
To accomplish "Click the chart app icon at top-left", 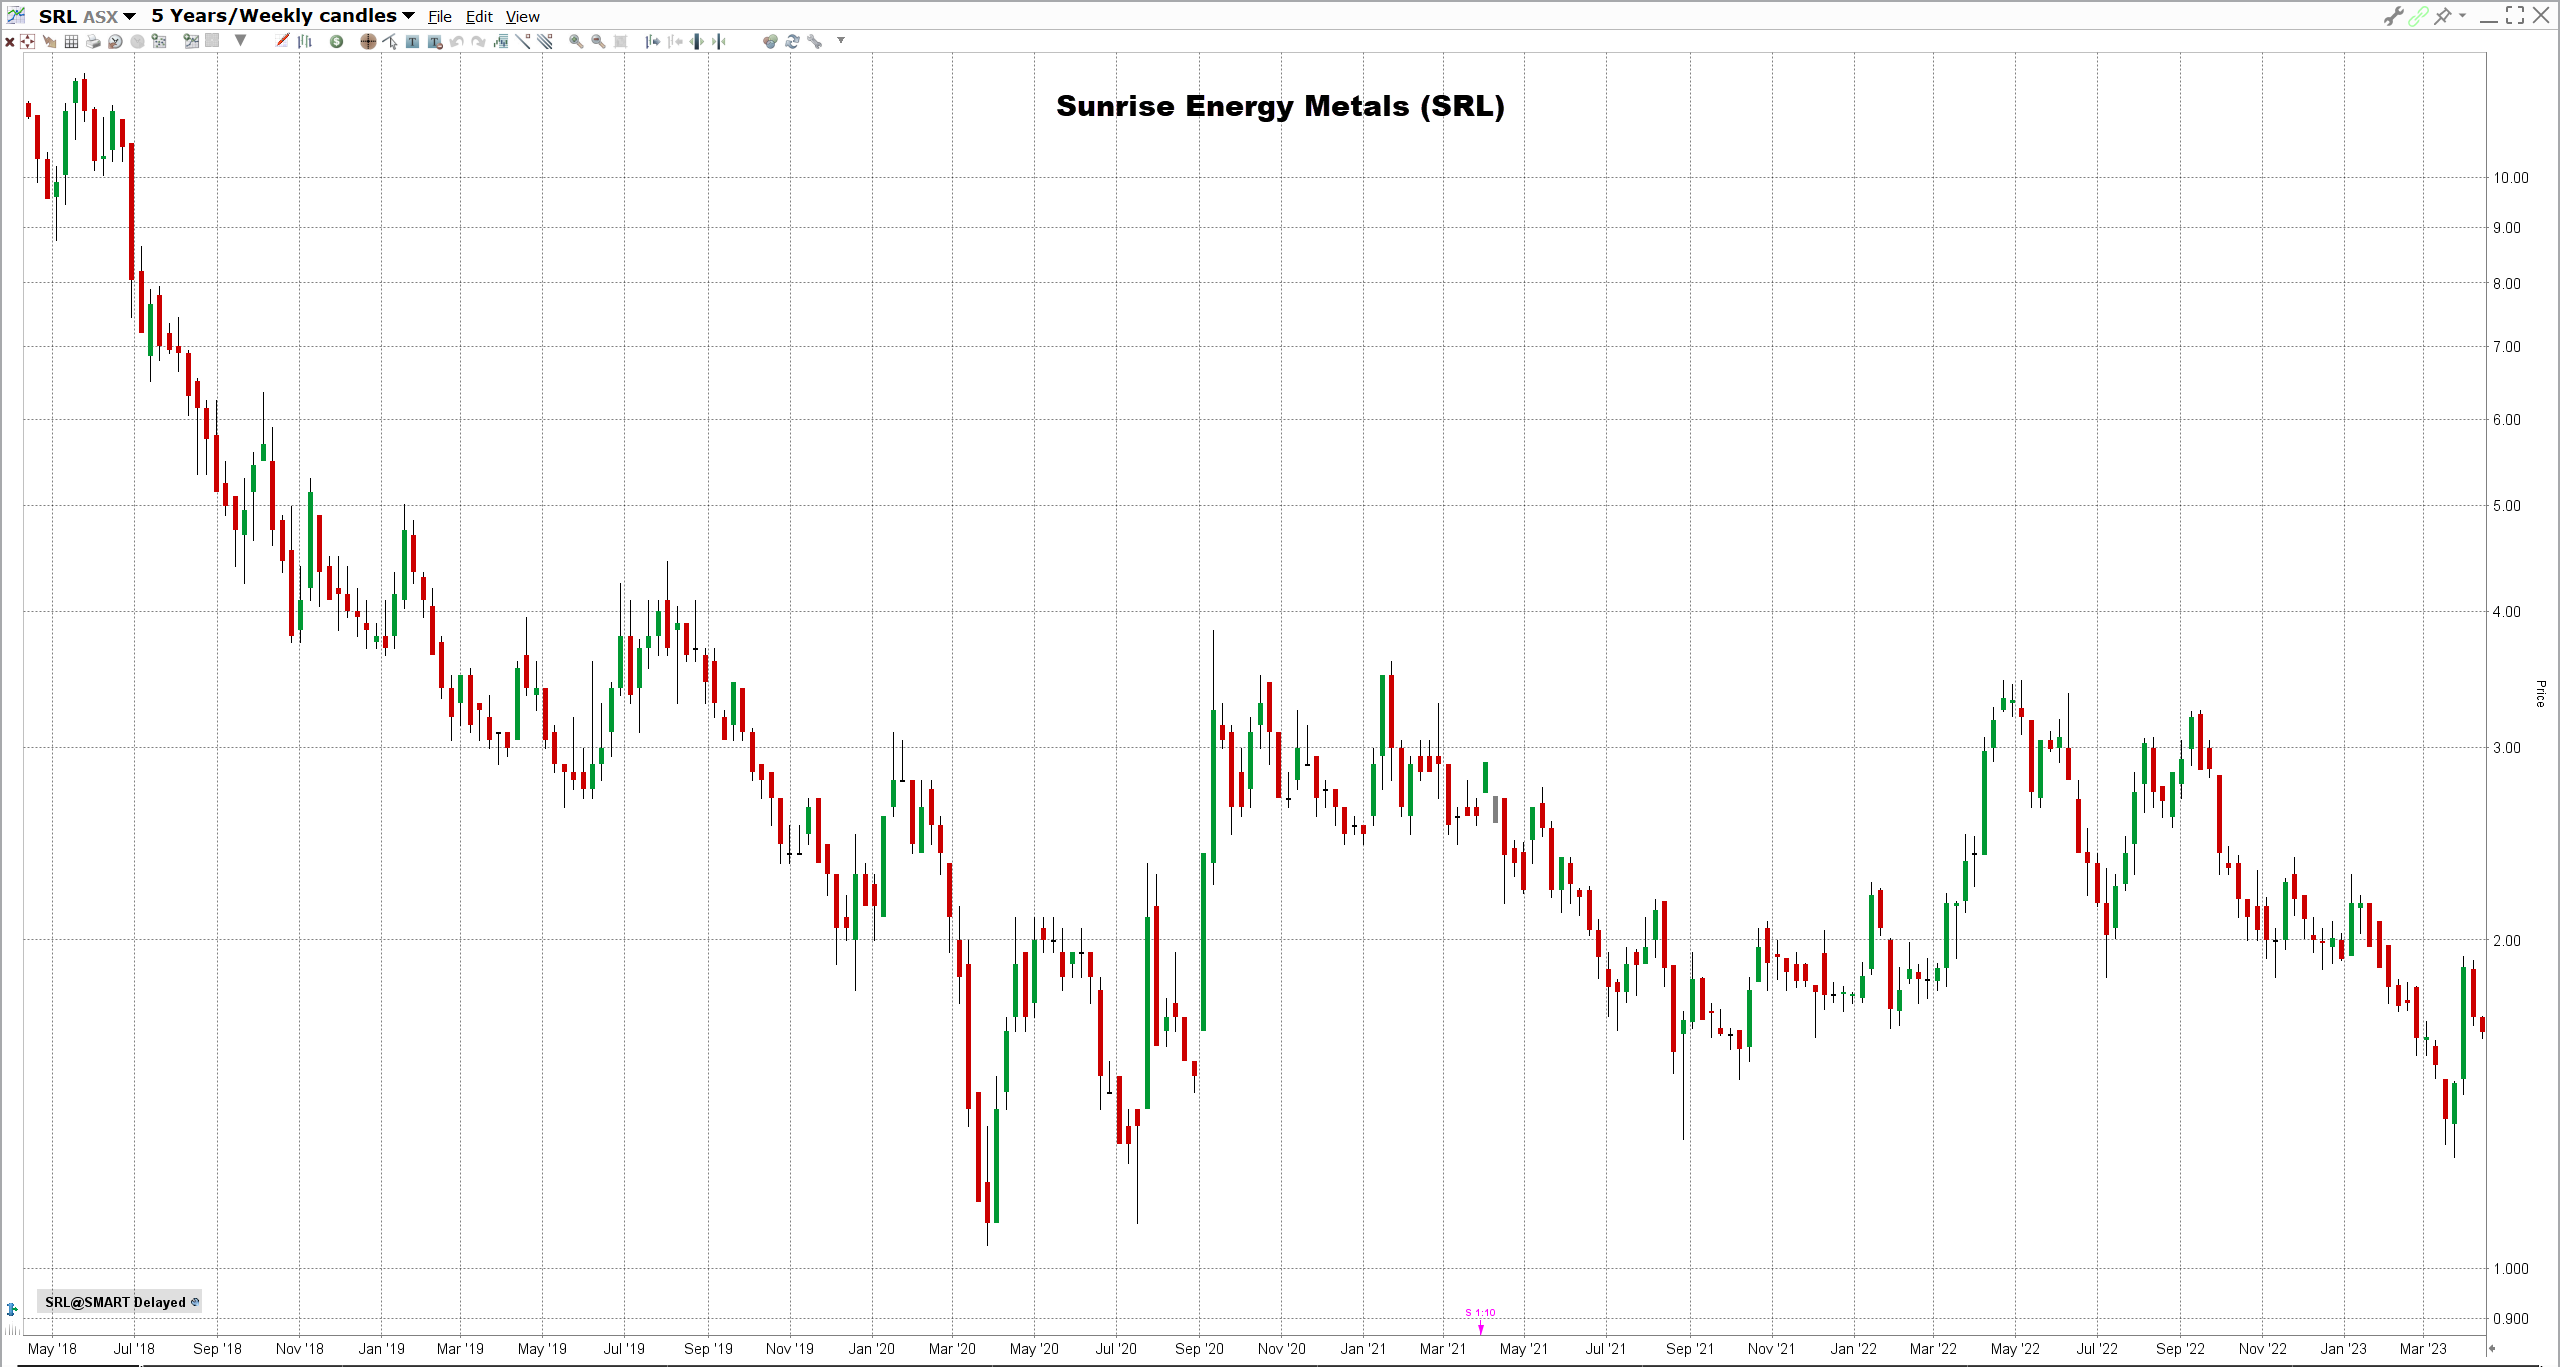I will pos(16,15).
